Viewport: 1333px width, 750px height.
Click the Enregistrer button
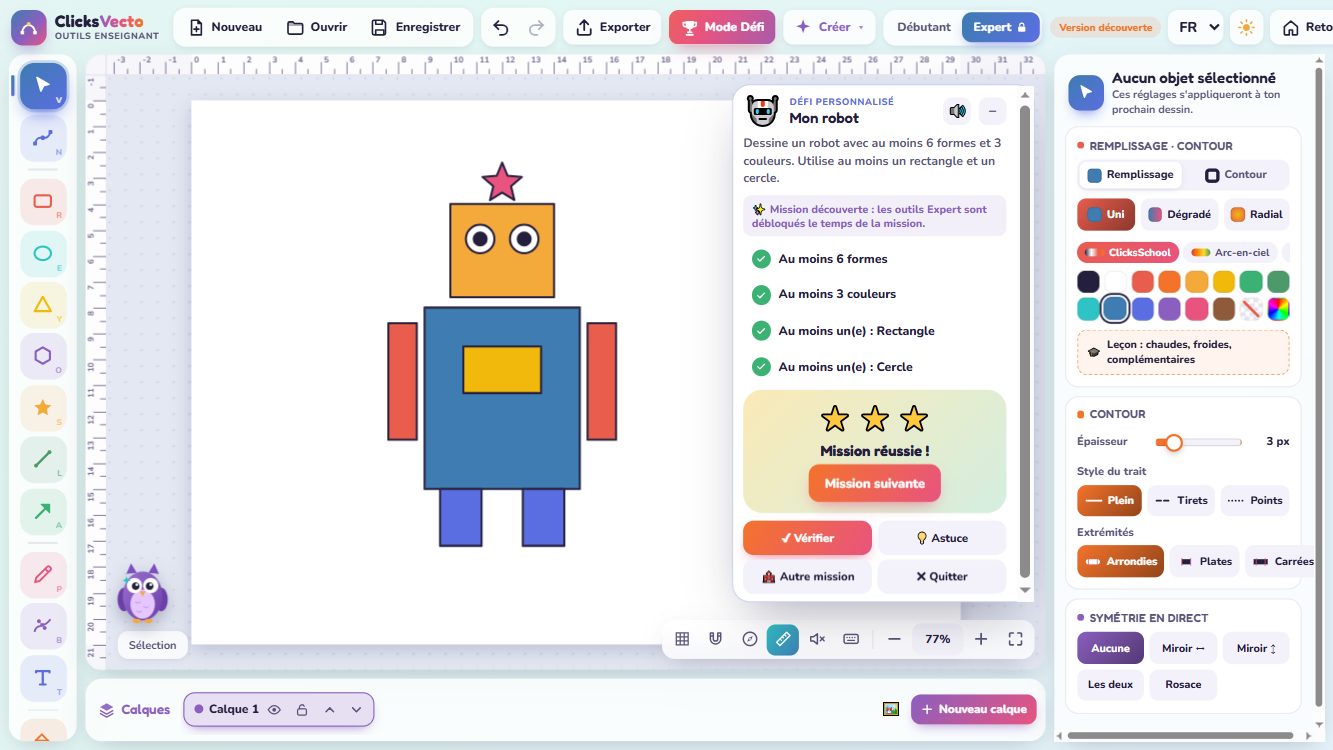[415, 27]
